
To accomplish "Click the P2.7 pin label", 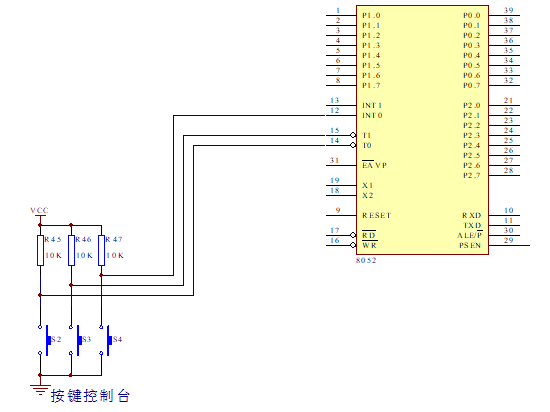I will pyautogui.click(x=471, y=175).
